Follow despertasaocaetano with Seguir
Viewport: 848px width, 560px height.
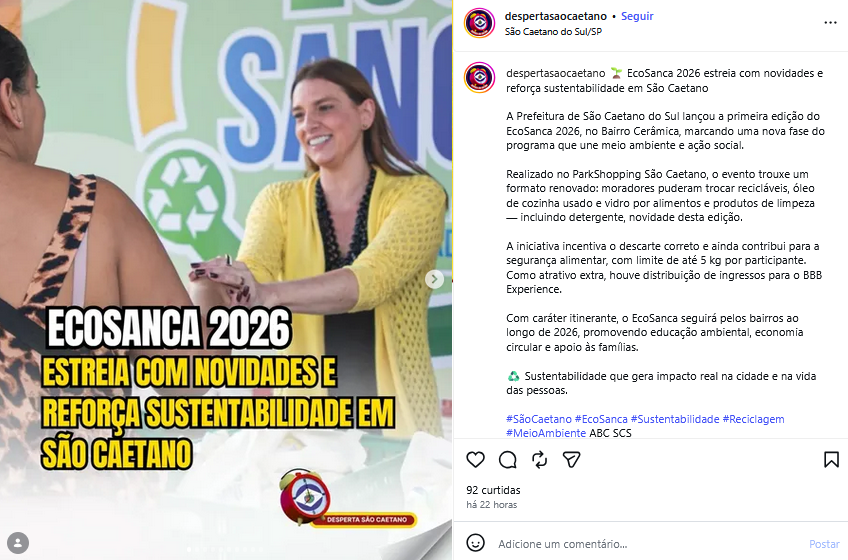pyautogui.click(x=637, y=16)
